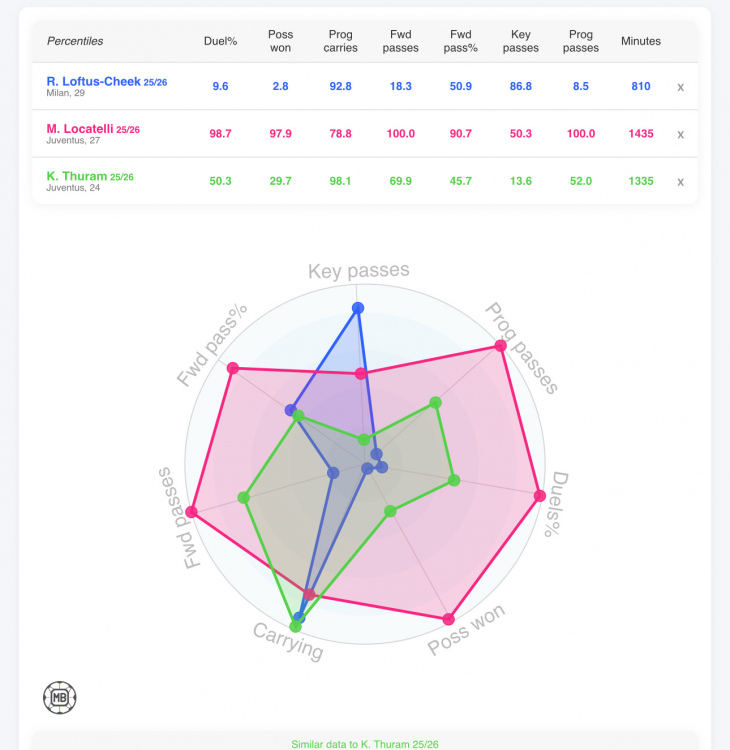Sort by Key passes column header
This screenshot has width=730, height=750.
(x=521, y=41)
